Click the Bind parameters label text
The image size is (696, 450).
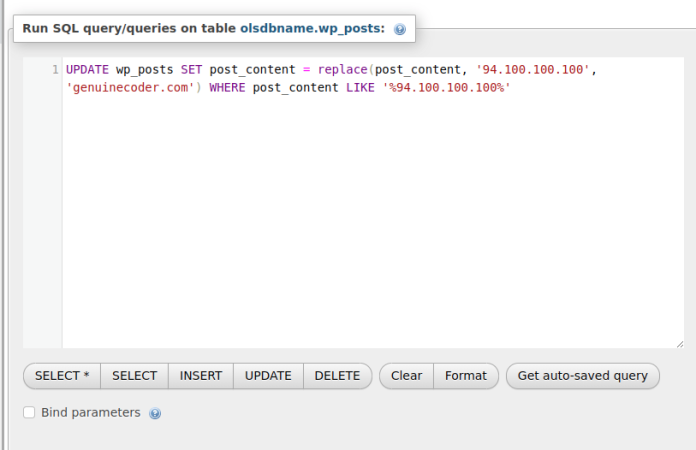pos(90,412)
